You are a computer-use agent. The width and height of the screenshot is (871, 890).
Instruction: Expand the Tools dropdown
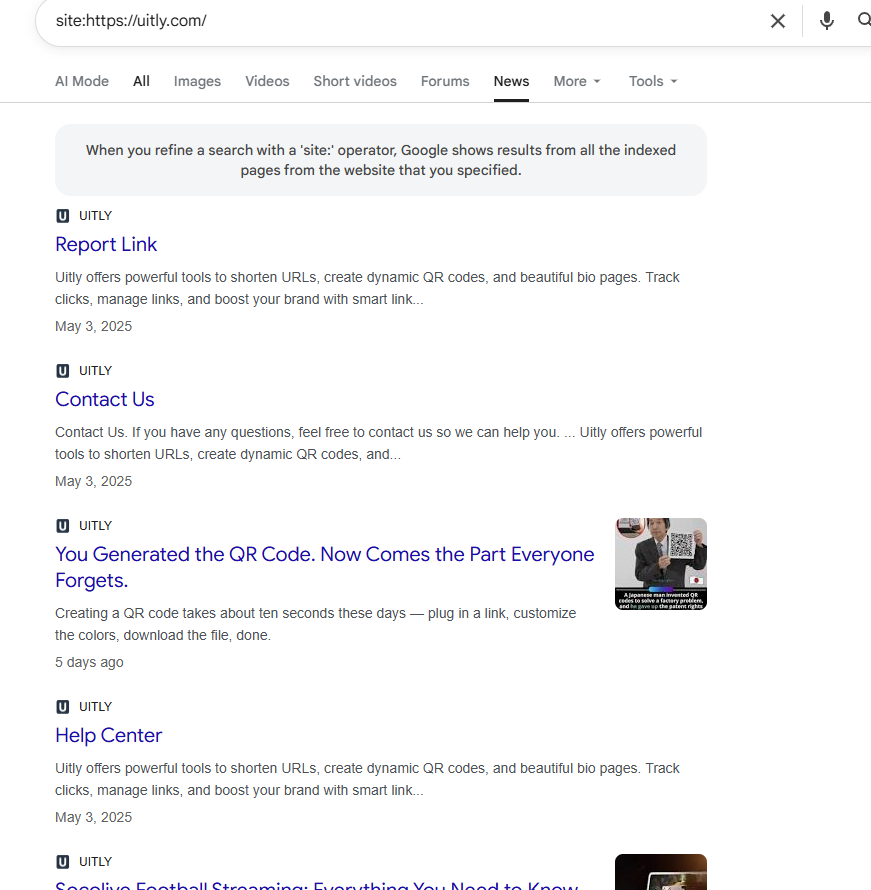[x=653, y=81]
